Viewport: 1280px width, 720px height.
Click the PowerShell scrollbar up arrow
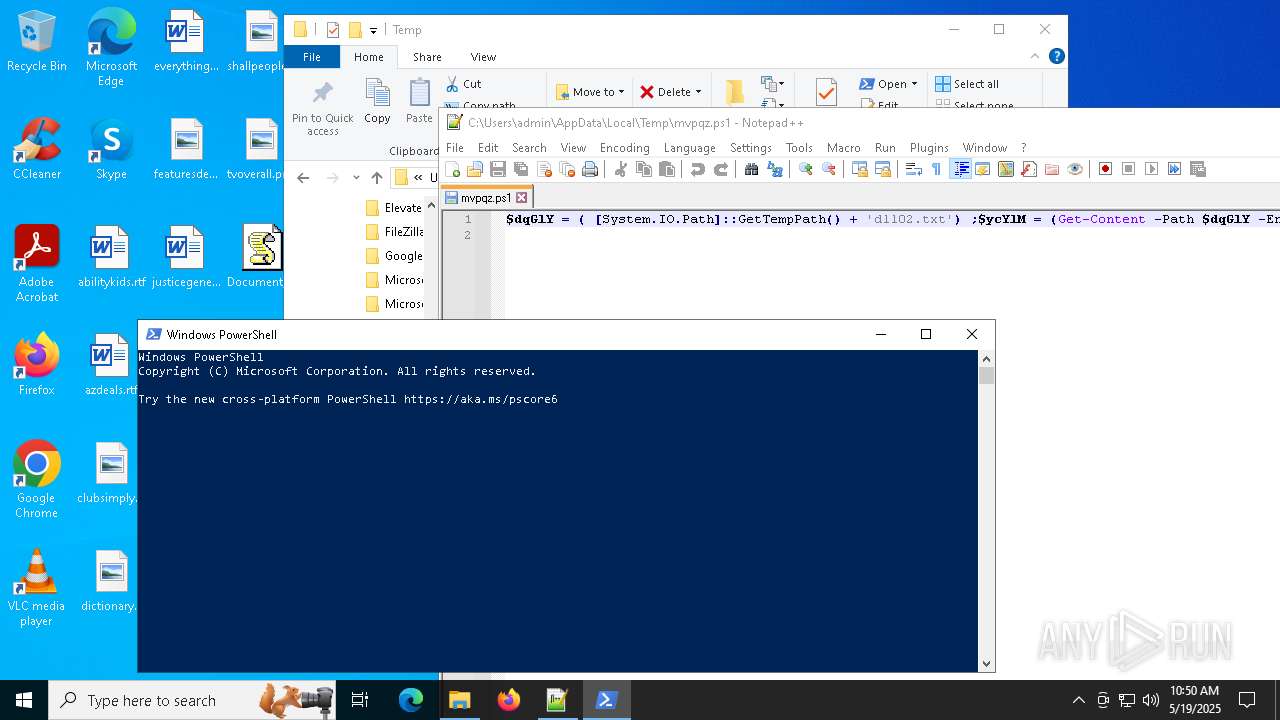987,358
